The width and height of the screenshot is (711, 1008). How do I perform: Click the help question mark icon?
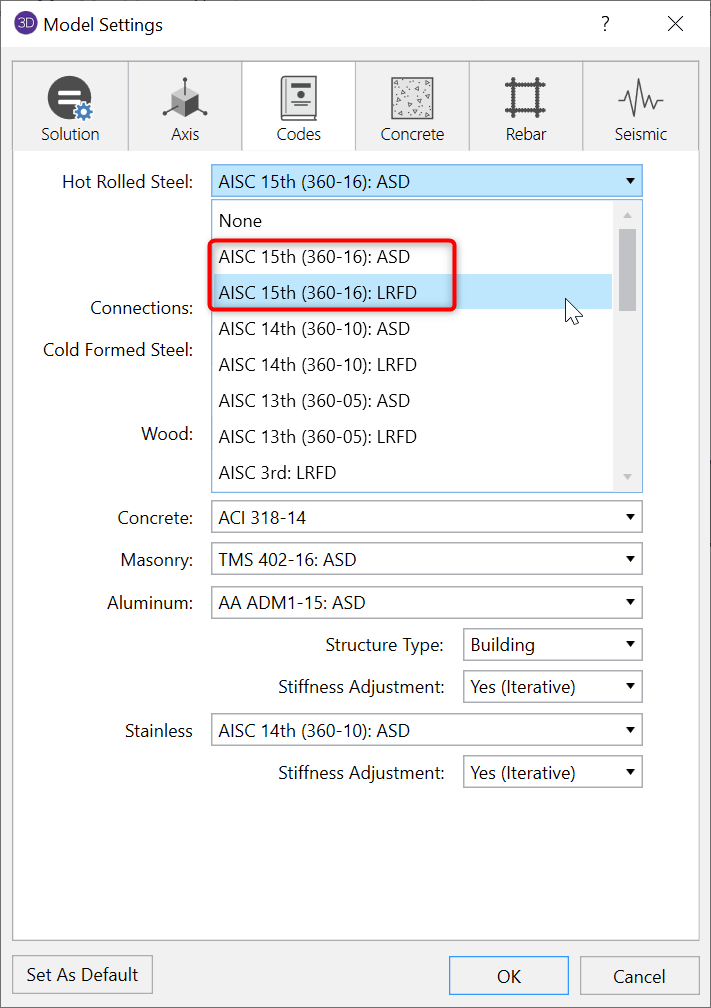[x=605, y=24]
